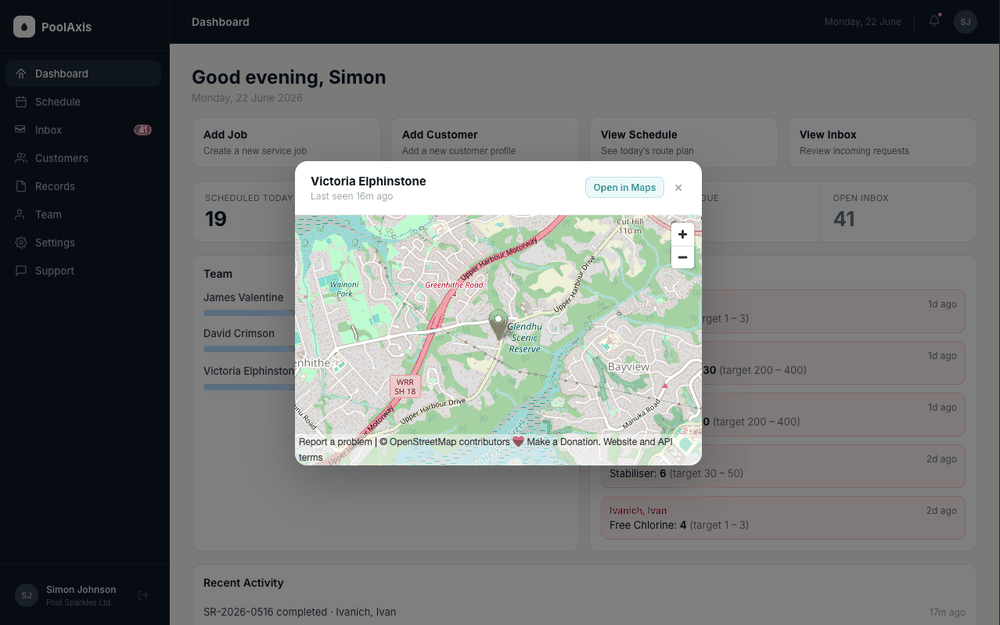
Task: Click the Support chat bubble icon
Action: [x=21, y=270]
